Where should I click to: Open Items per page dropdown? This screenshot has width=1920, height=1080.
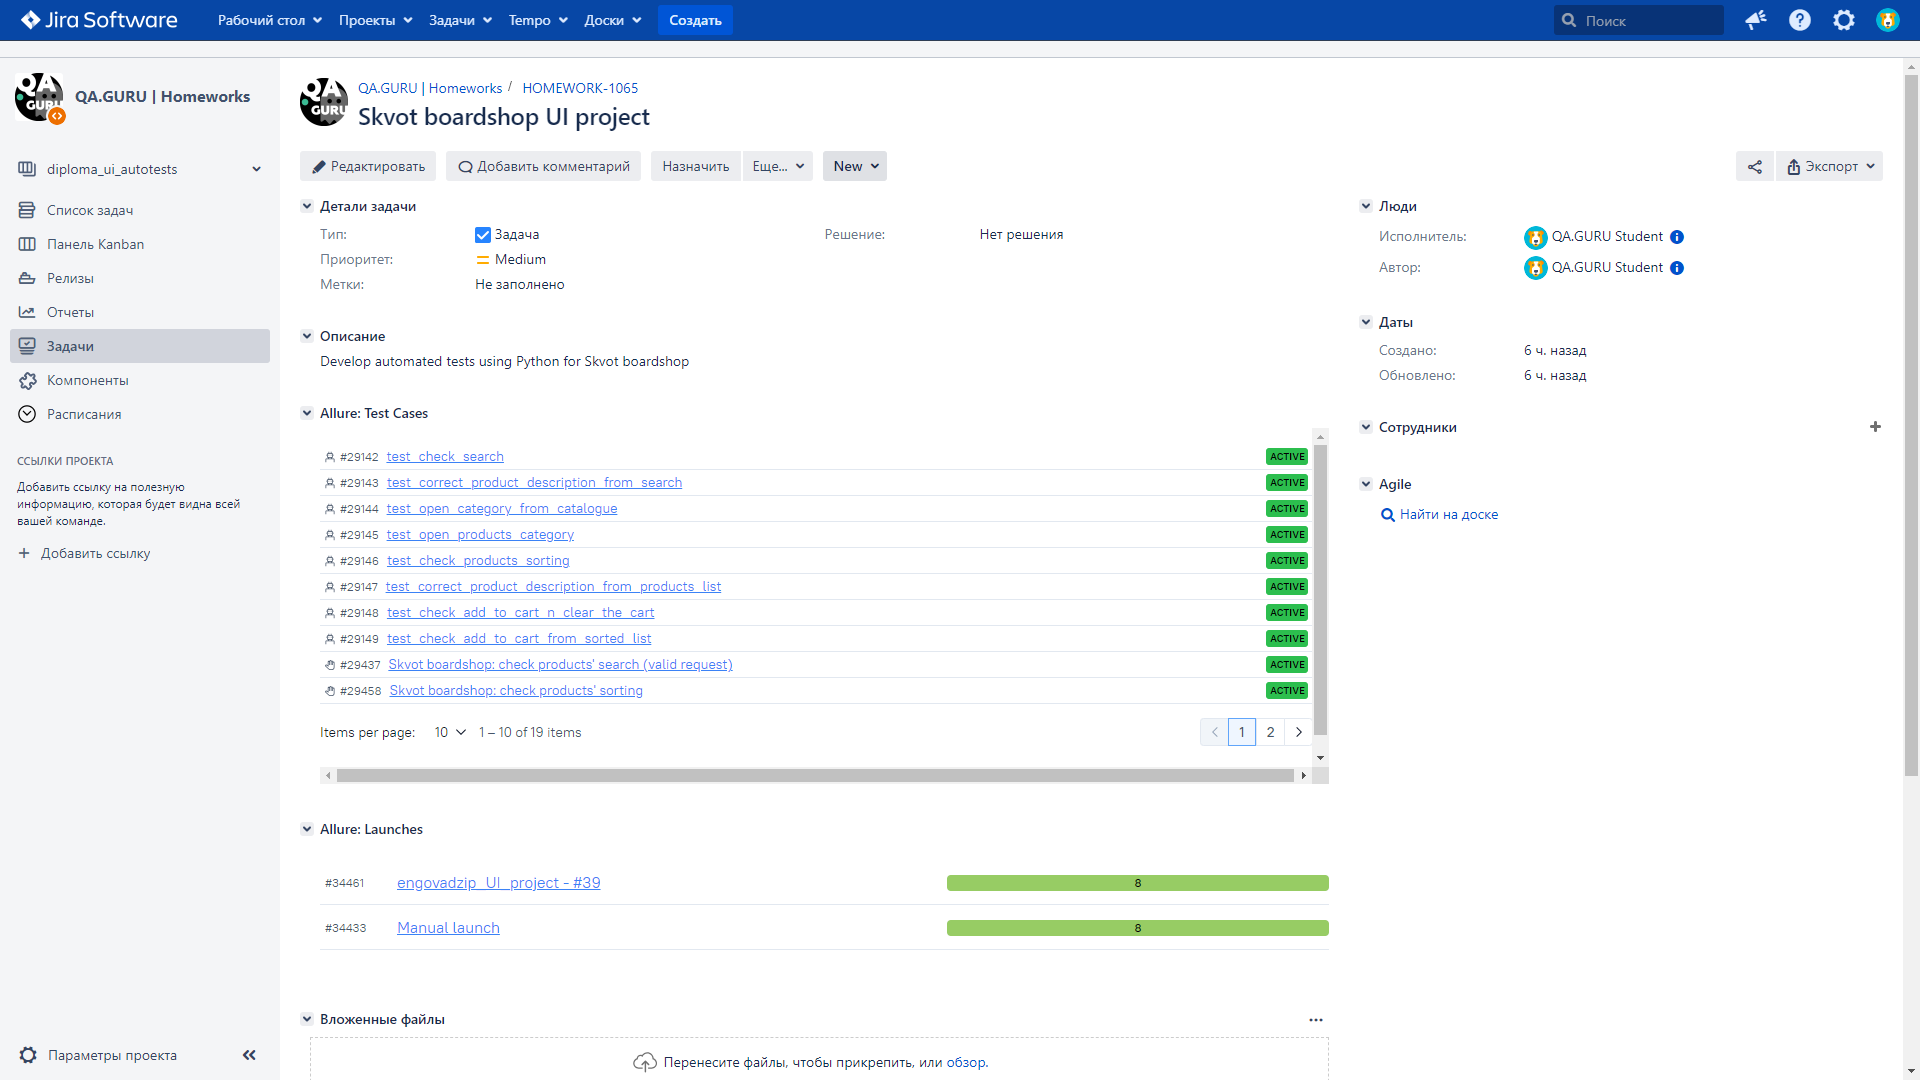450,733
